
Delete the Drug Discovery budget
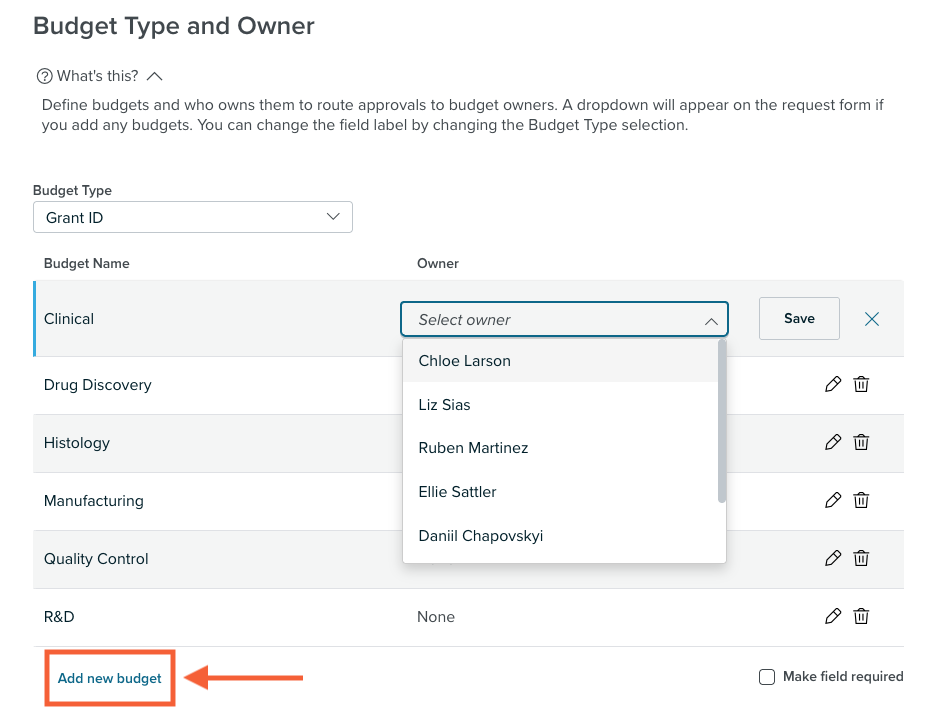(x=861, y=384)
